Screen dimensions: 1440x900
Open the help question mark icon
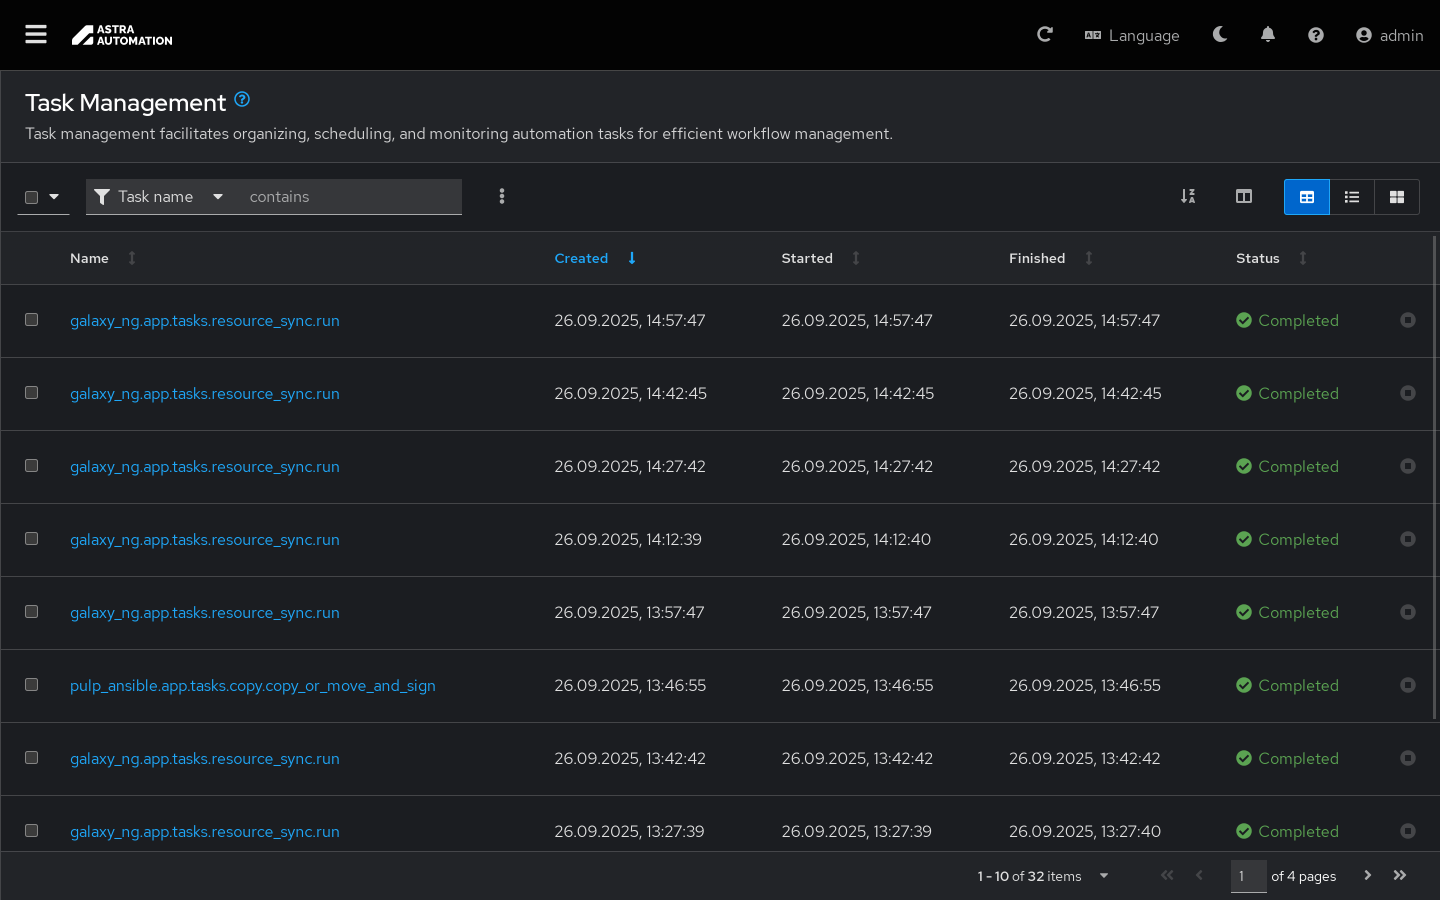point(1315,35)
